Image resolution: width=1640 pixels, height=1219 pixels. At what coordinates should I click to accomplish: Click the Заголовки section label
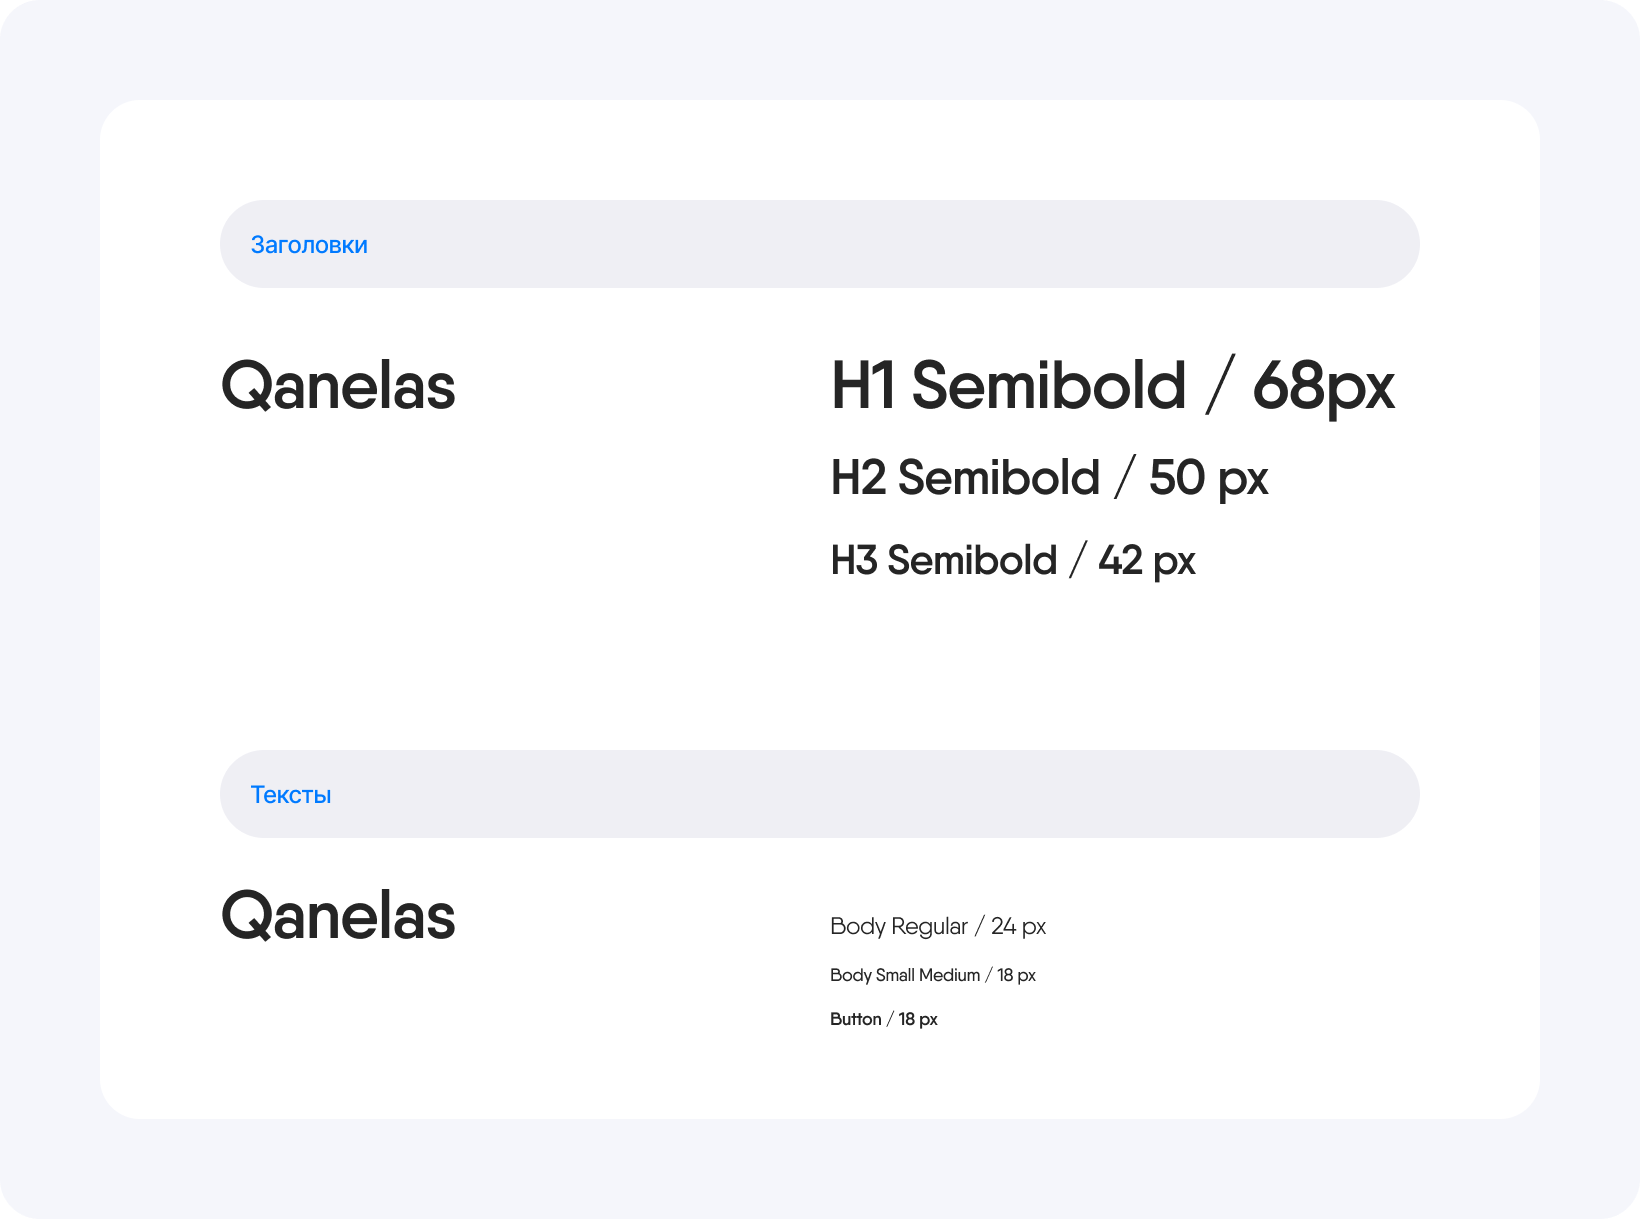coord(309,245)
